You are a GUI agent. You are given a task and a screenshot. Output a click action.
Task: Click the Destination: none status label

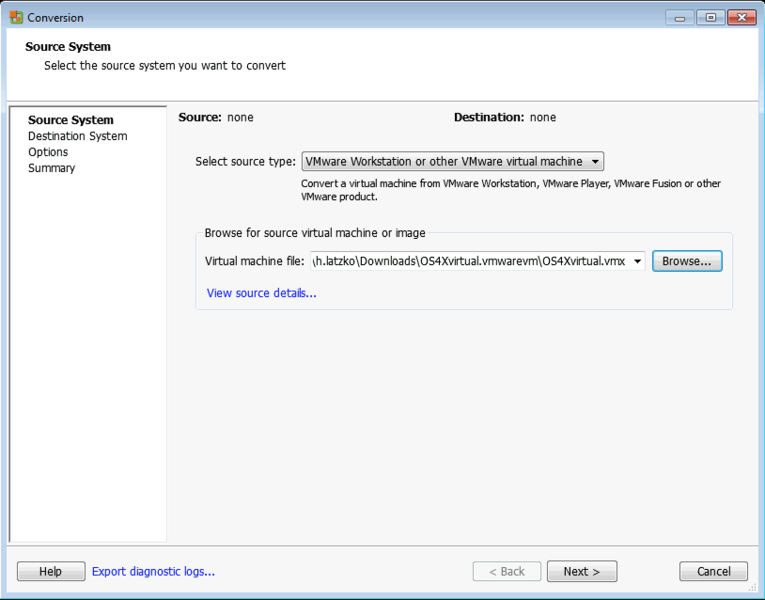pos(504,117)
